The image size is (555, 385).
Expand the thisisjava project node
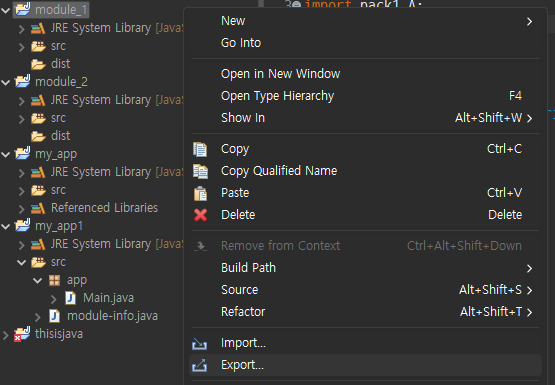tap(5, 335)
